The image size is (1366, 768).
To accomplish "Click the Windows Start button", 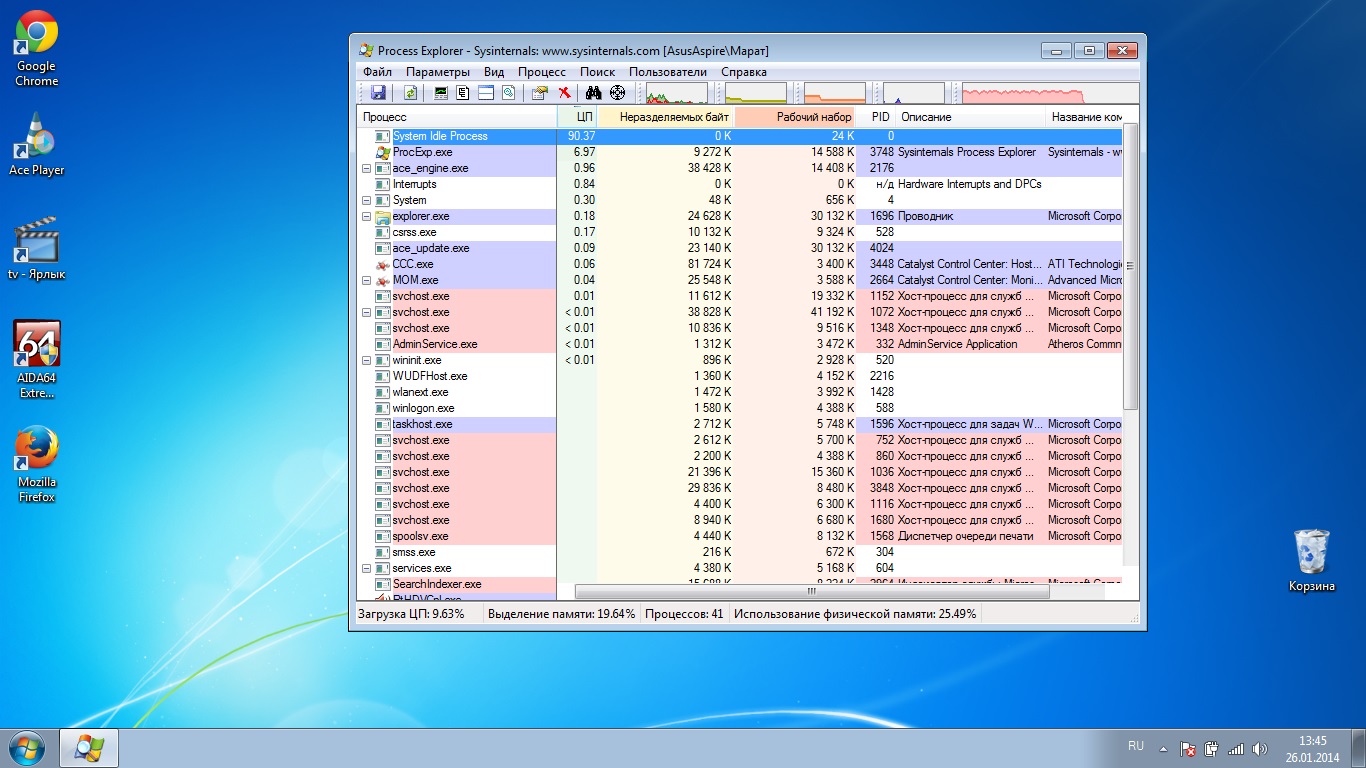I will tap(26, 748).
